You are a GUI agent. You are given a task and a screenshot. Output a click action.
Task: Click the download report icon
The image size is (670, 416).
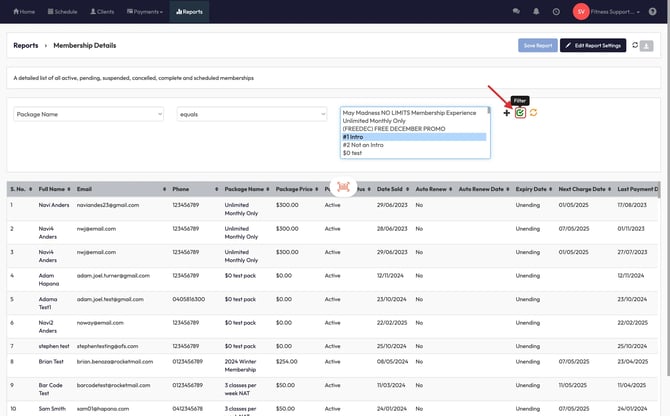648,45
